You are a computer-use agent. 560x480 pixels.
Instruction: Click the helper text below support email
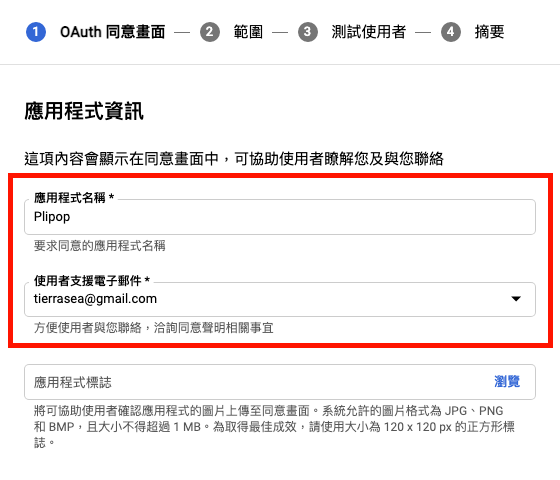(x=154, y=328)
